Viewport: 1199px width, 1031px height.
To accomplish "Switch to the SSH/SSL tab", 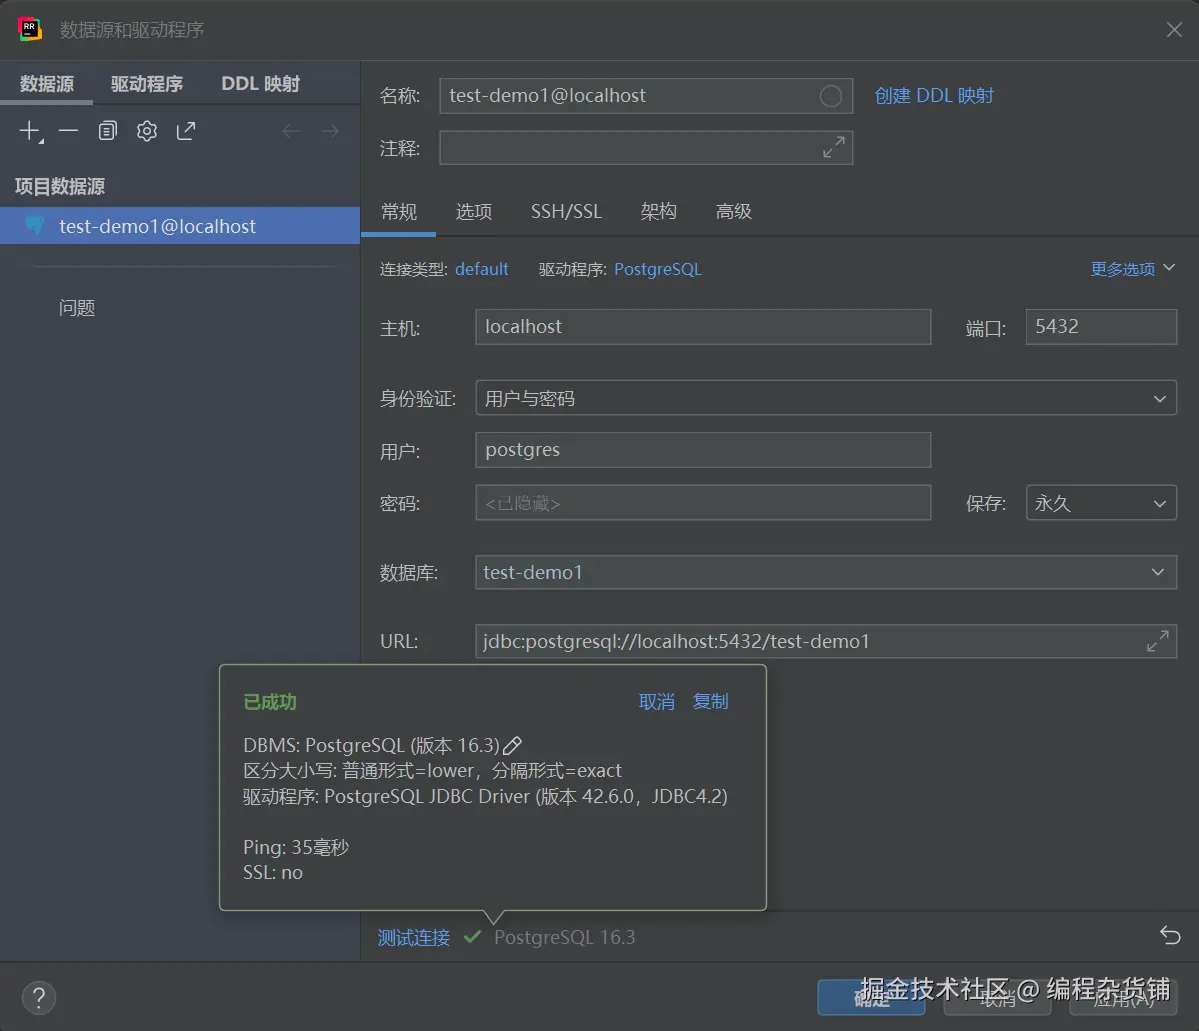I will click(x=566, y=211).
